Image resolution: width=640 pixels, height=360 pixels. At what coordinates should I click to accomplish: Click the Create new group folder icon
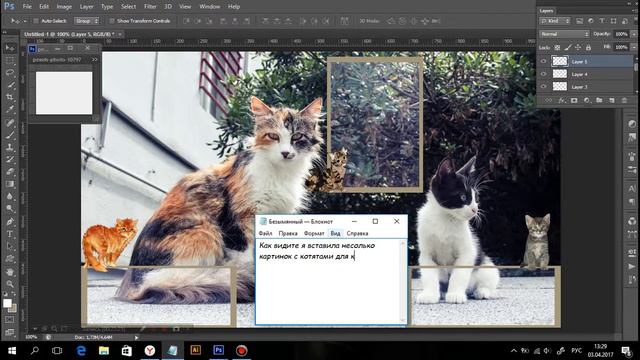[599, 100]
